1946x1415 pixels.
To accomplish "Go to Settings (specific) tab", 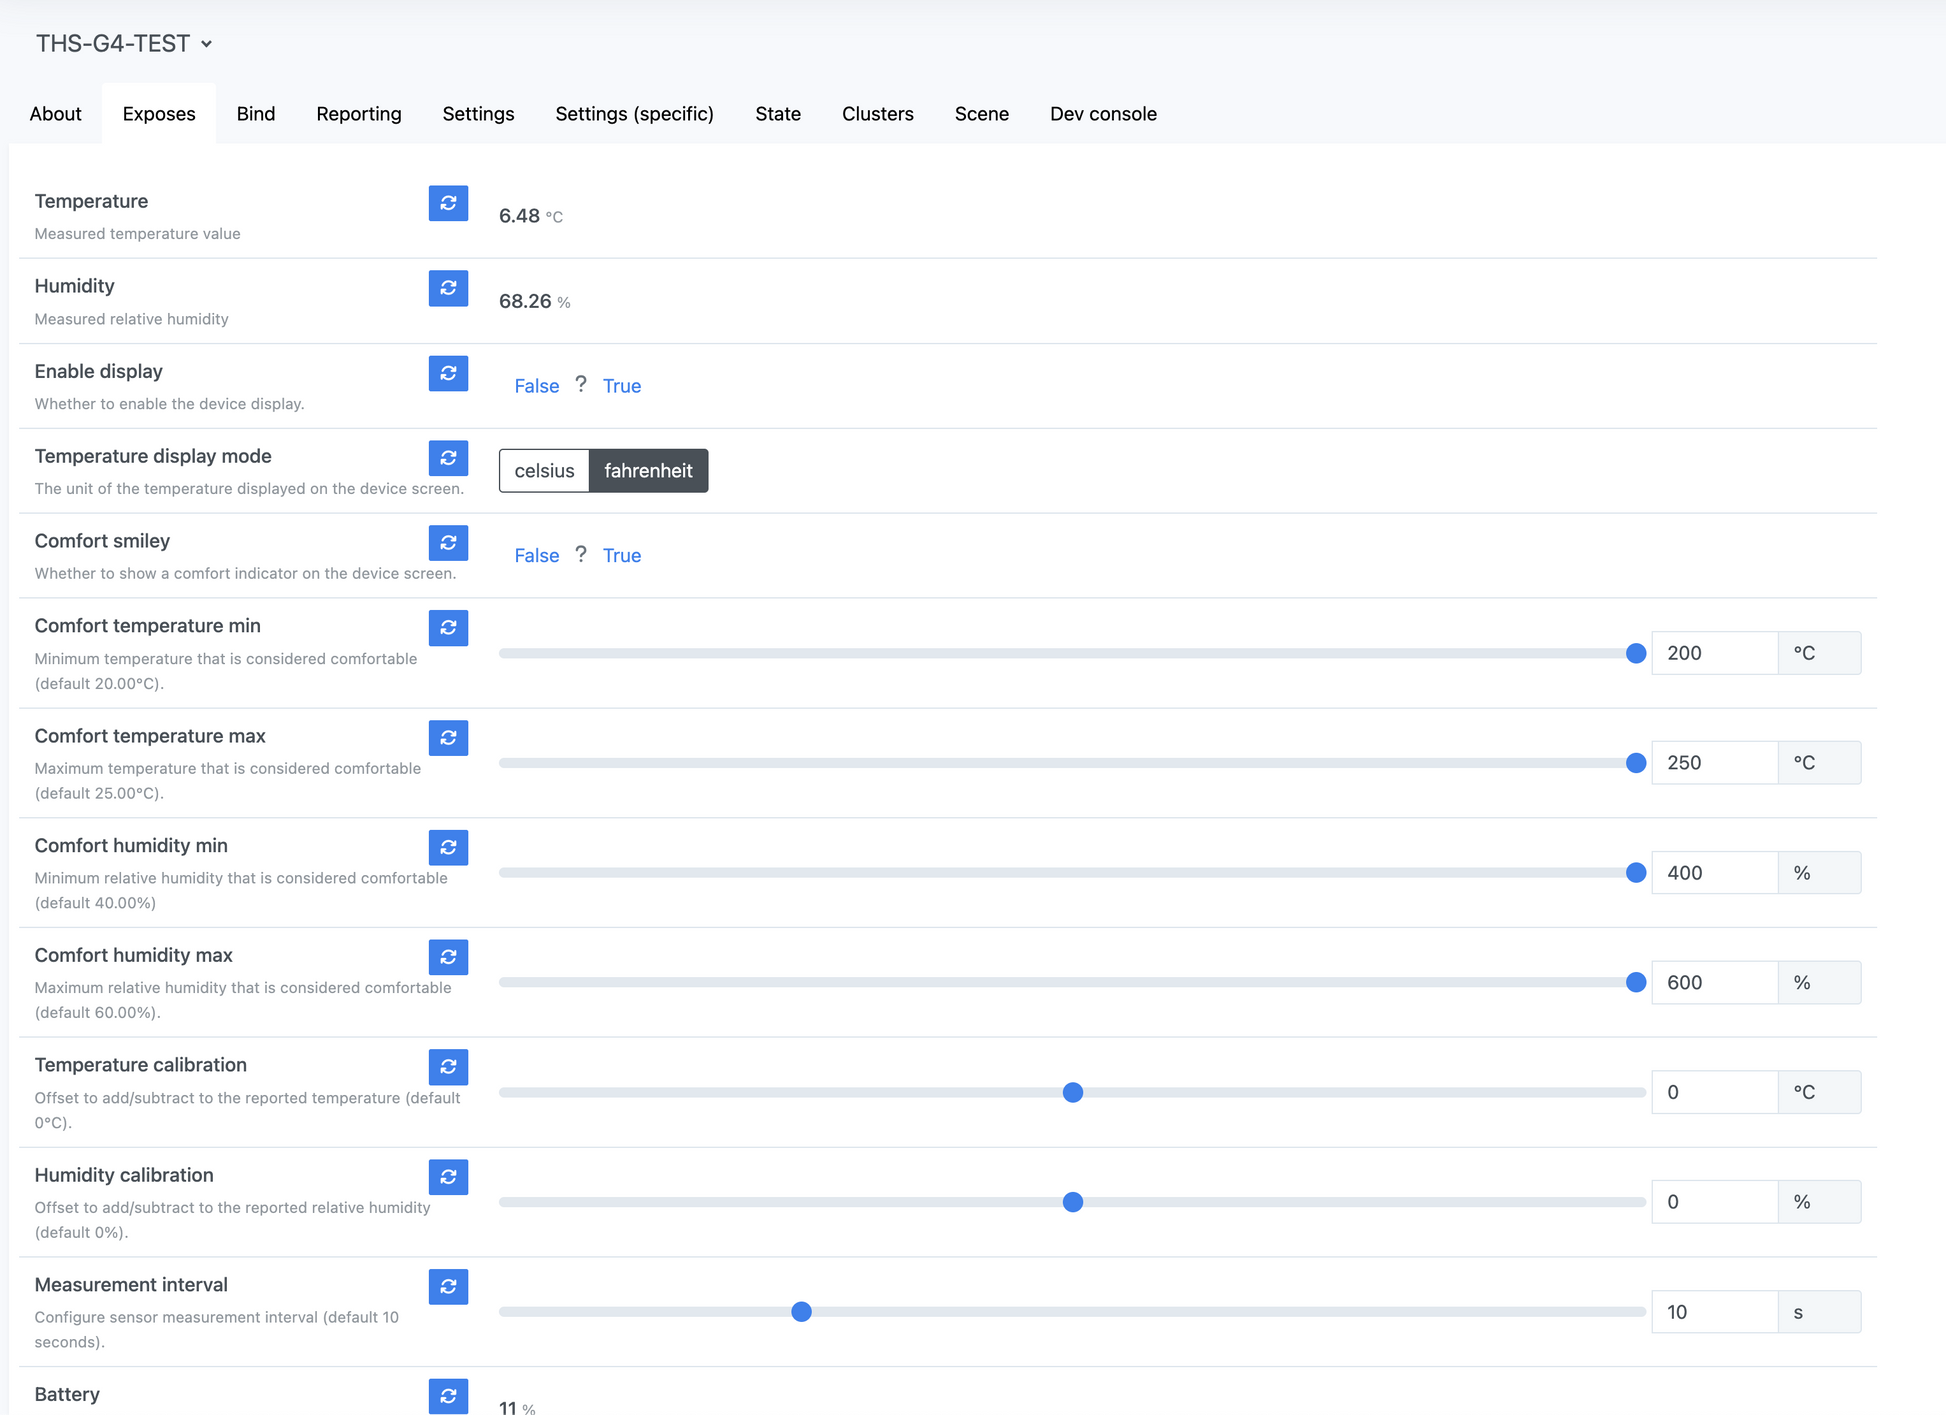I will (634, 114).
